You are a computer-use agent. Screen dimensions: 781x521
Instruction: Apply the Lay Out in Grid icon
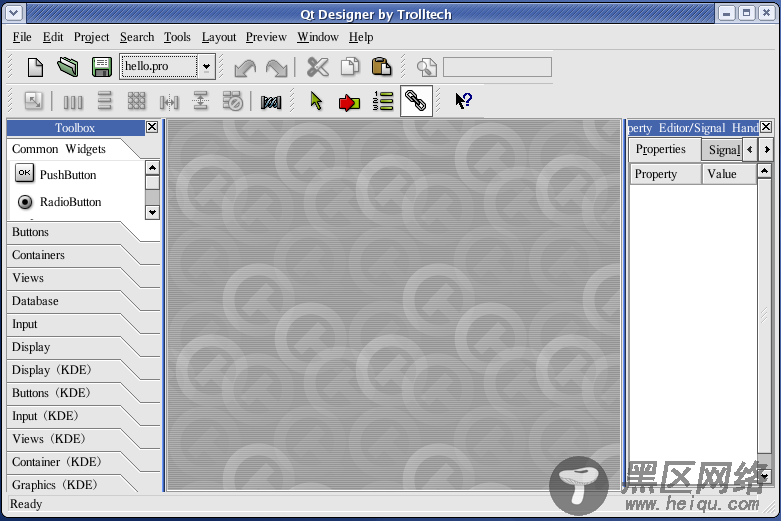click(136, 101)
